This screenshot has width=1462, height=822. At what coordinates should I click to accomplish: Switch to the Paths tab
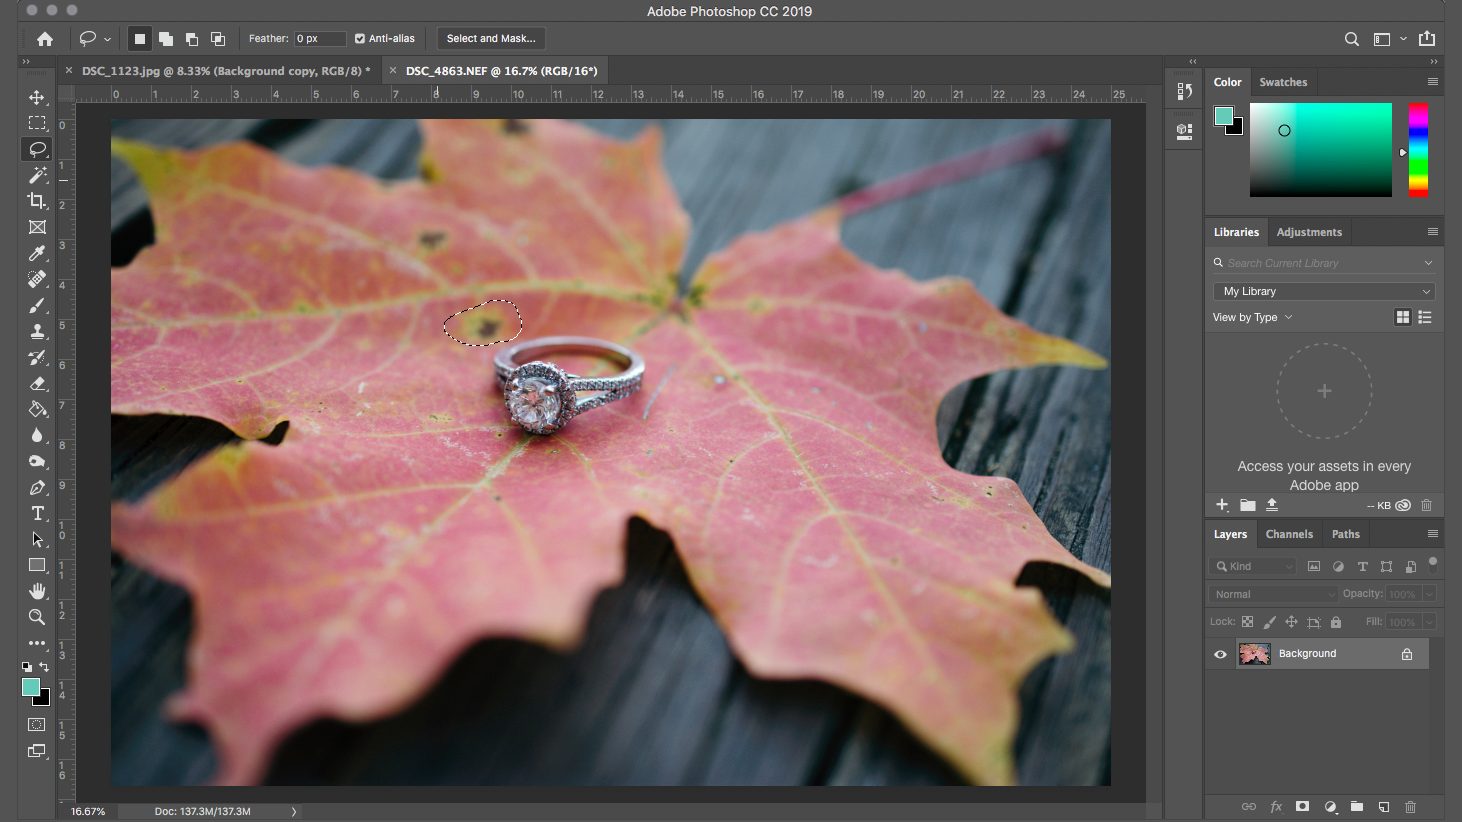(1346, 534)
